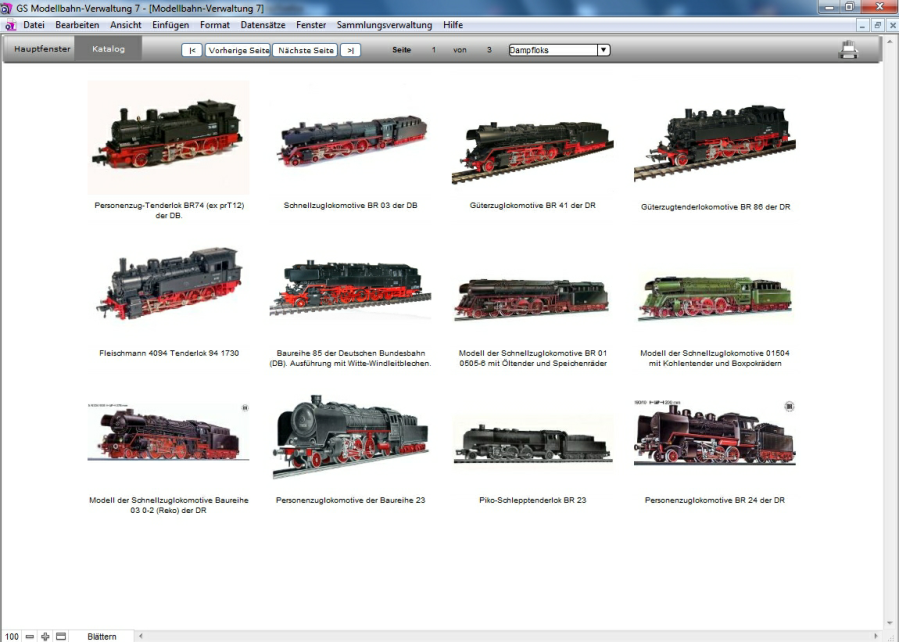This screenshot has height=642, width=900.
Task: Open the Datei menu
Action: coord(34,25)
